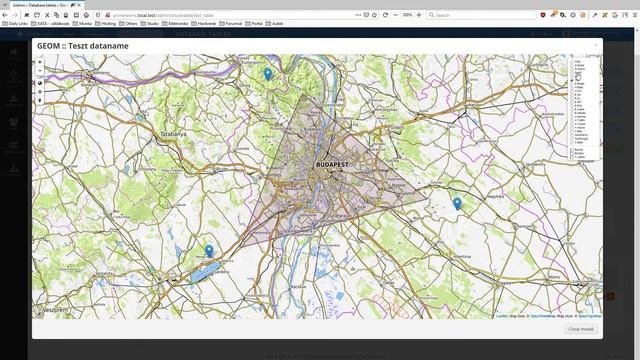Increase the browser page zoom level

419,15
